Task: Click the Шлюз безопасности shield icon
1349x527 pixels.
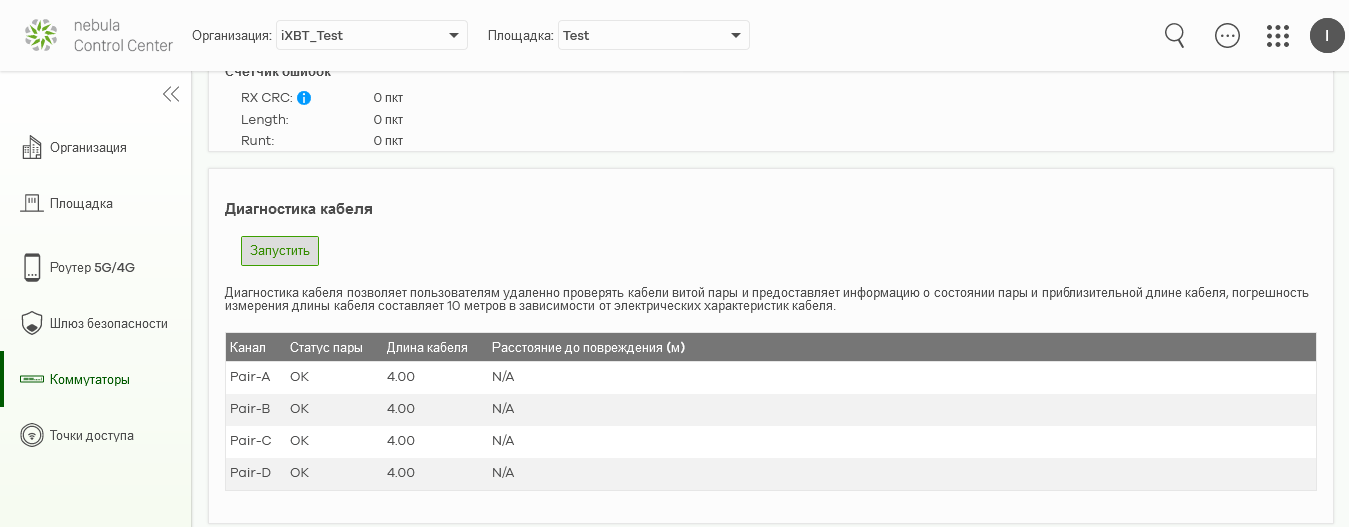Action: tap(32, 323)
